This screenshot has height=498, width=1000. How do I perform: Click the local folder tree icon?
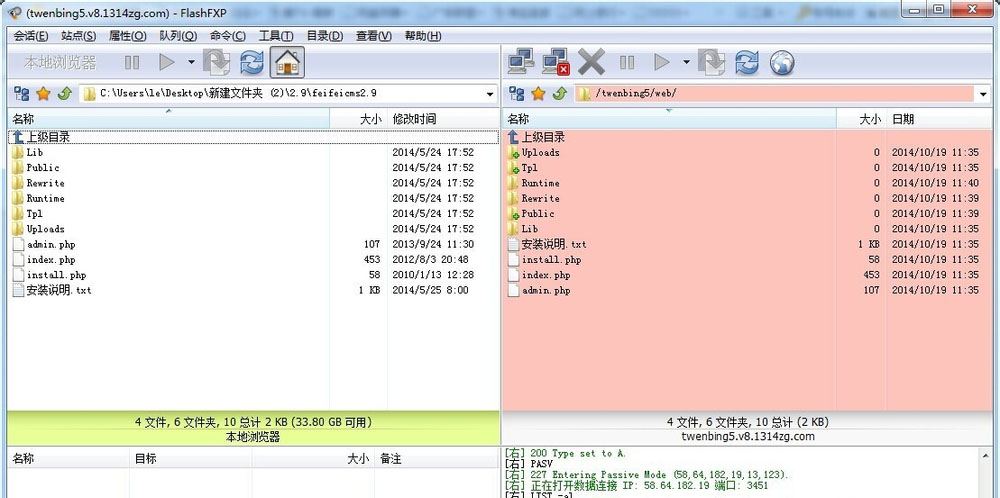21,94
